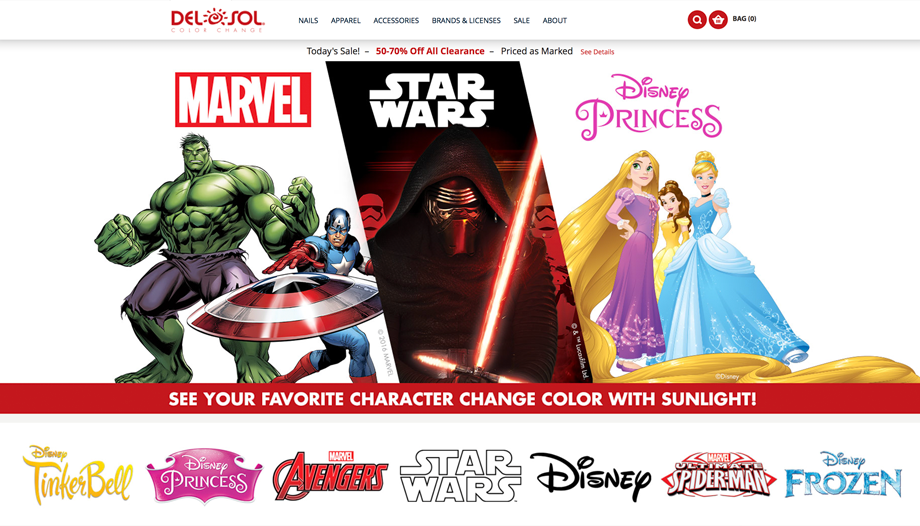Expand the About menu item

click(554, 21)
